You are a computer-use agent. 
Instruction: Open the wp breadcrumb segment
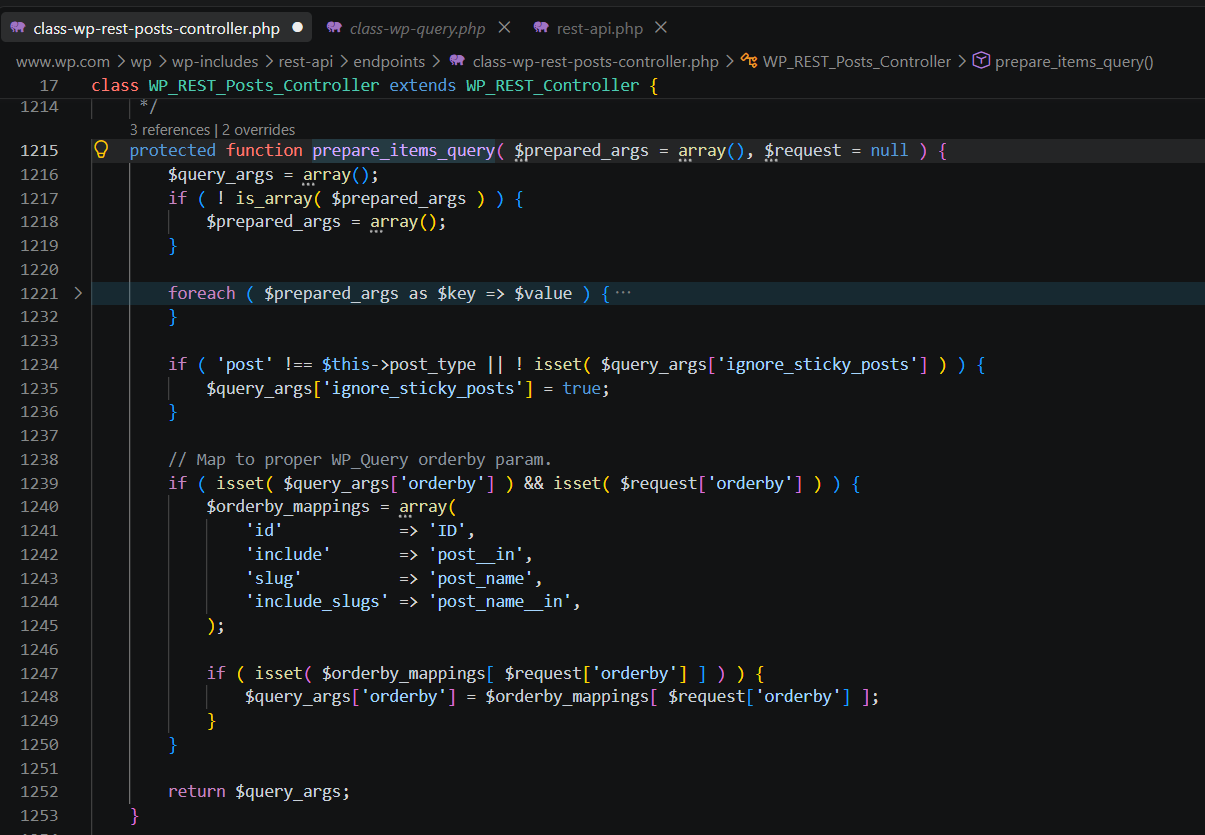pos(140,61)
